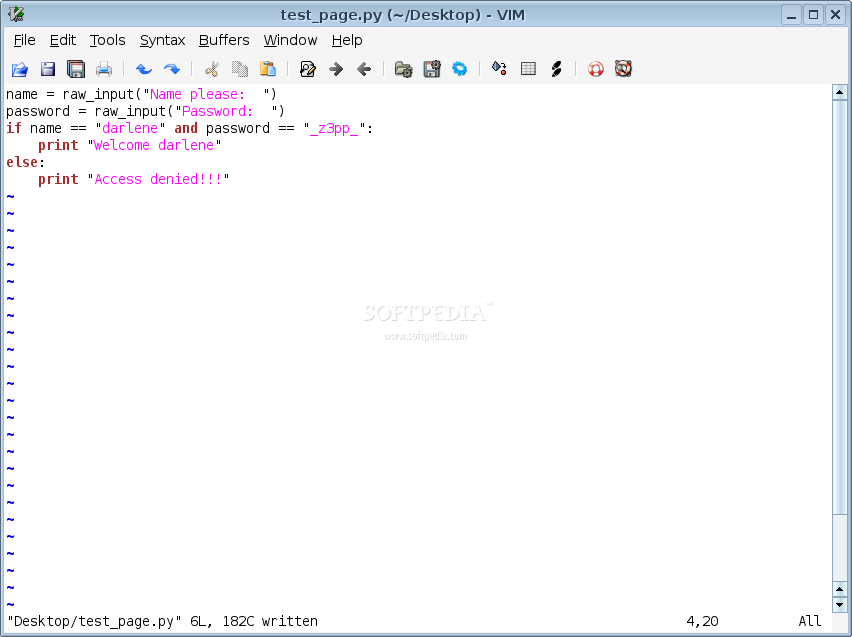Viewport: 852px width, 637px height.
Task: Open the Syntax menu
Action: tap(162, 41)
